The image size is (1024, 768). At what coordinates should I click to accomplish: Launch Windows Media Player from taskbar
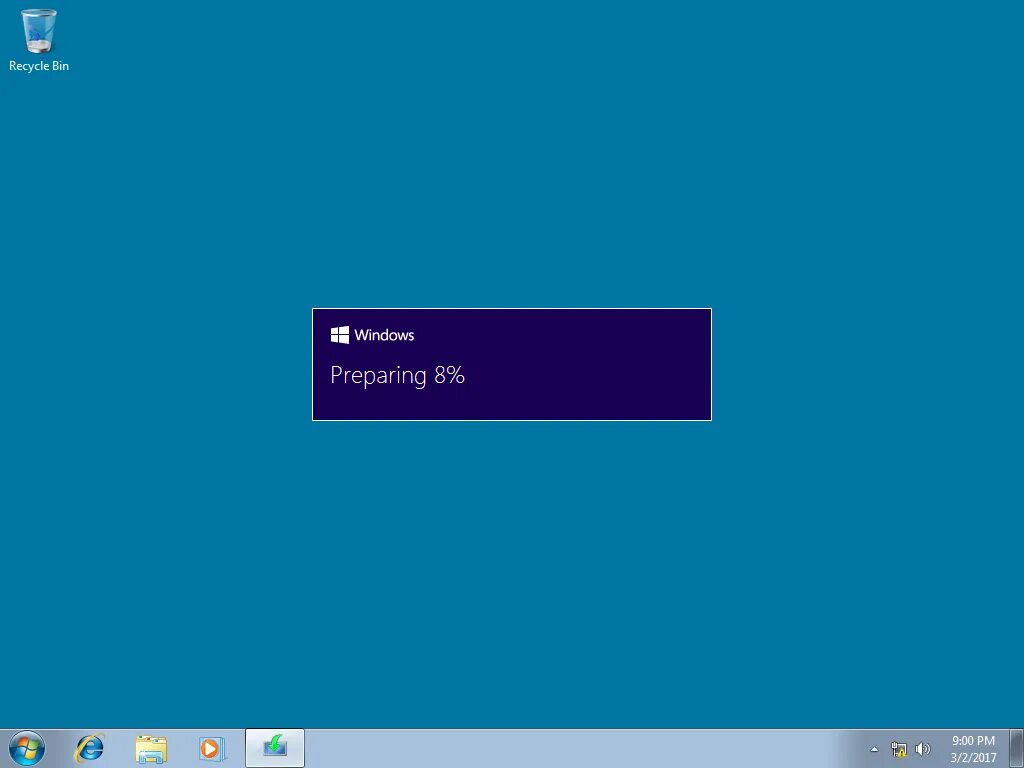point(212,748)
